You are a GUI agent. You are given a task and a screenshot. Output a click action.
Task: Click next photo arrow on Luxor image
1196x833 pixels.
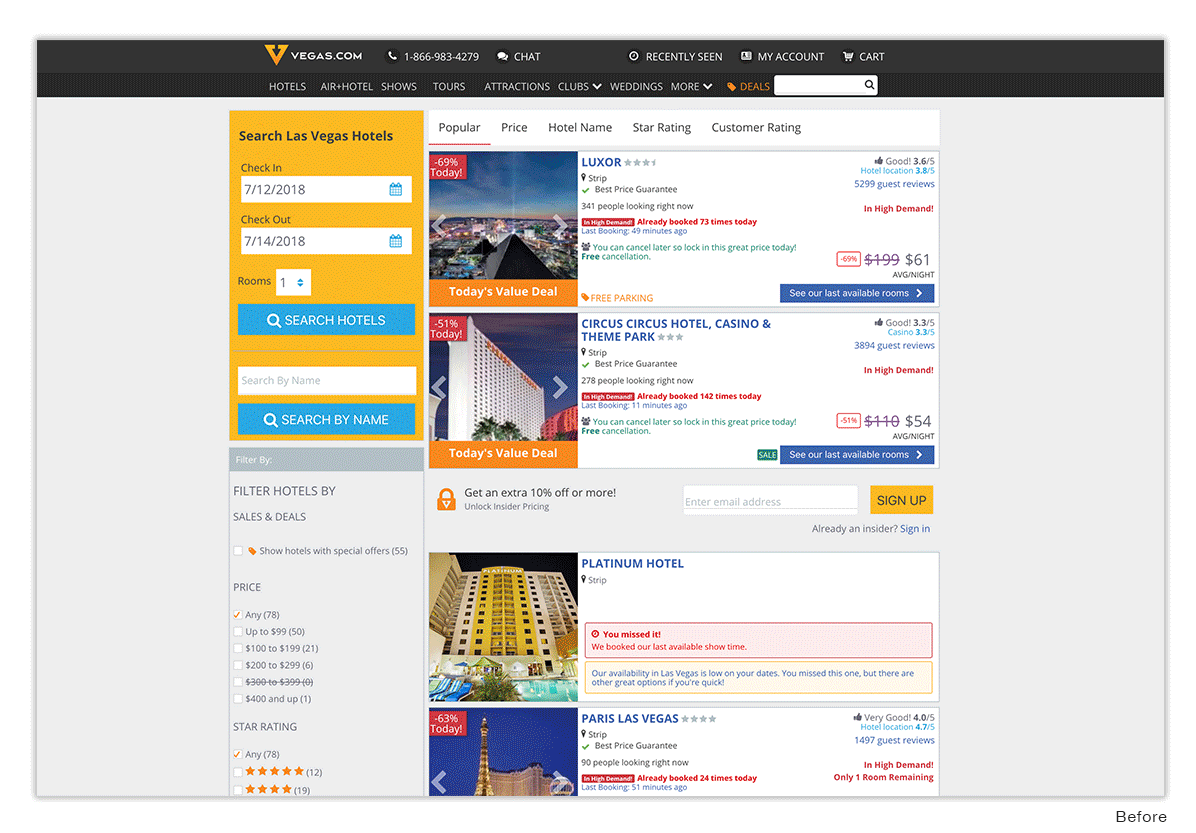click(x=560, y=226)
